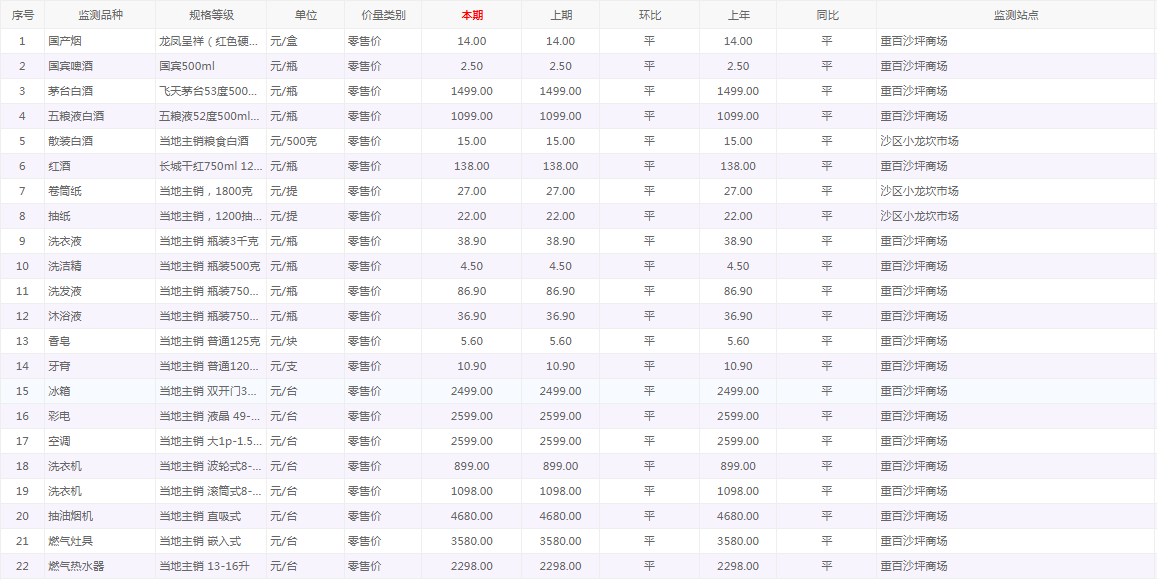The image size is (1157, 580).
Task: Click the 上年 column header
Action: click(x=738, y=15)
